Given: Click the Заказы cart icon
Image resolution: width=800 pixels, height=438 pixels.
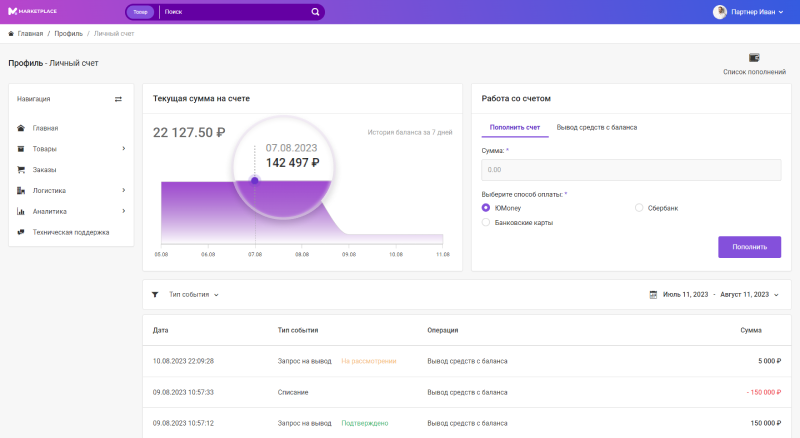Looking at the screenshot, I should click(21, 170).
